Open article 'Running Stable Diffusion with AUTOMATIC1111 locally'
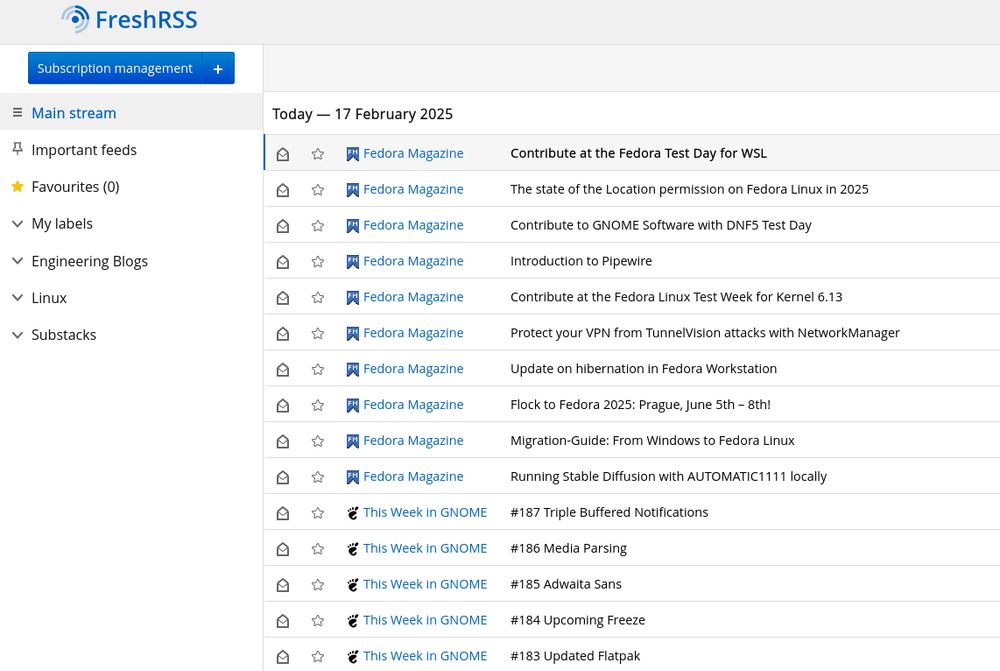Viewport: 1000px width, 671px height. 668,476
